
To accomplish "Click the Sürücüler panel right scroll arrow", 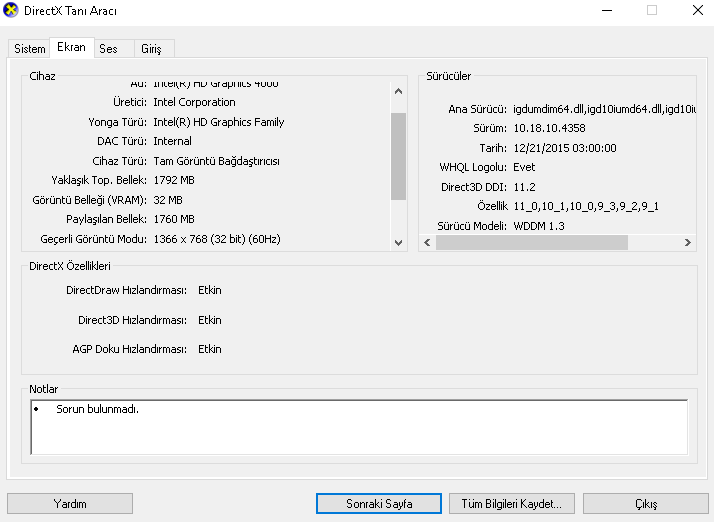I will coord(688,242).
